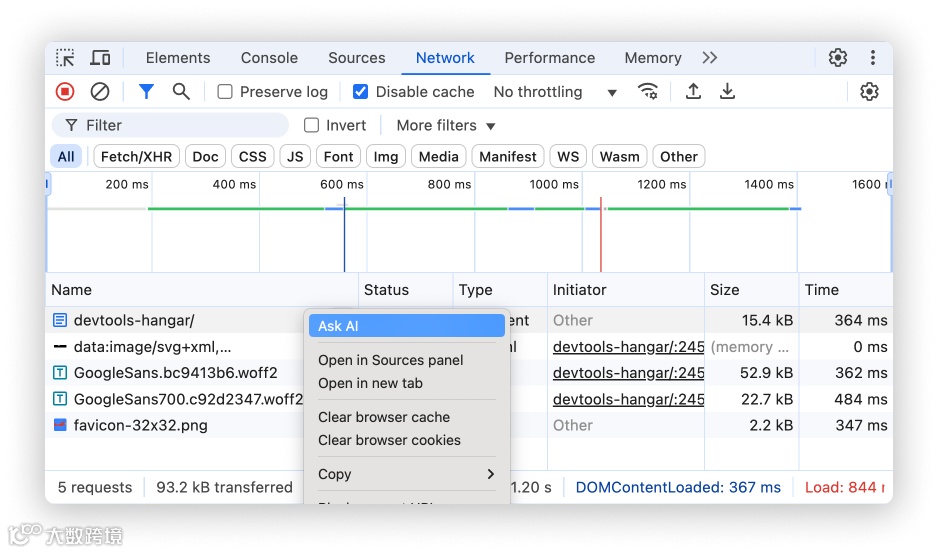
Task: Toggle the network filter funnel icon
Action: (146, 92)
